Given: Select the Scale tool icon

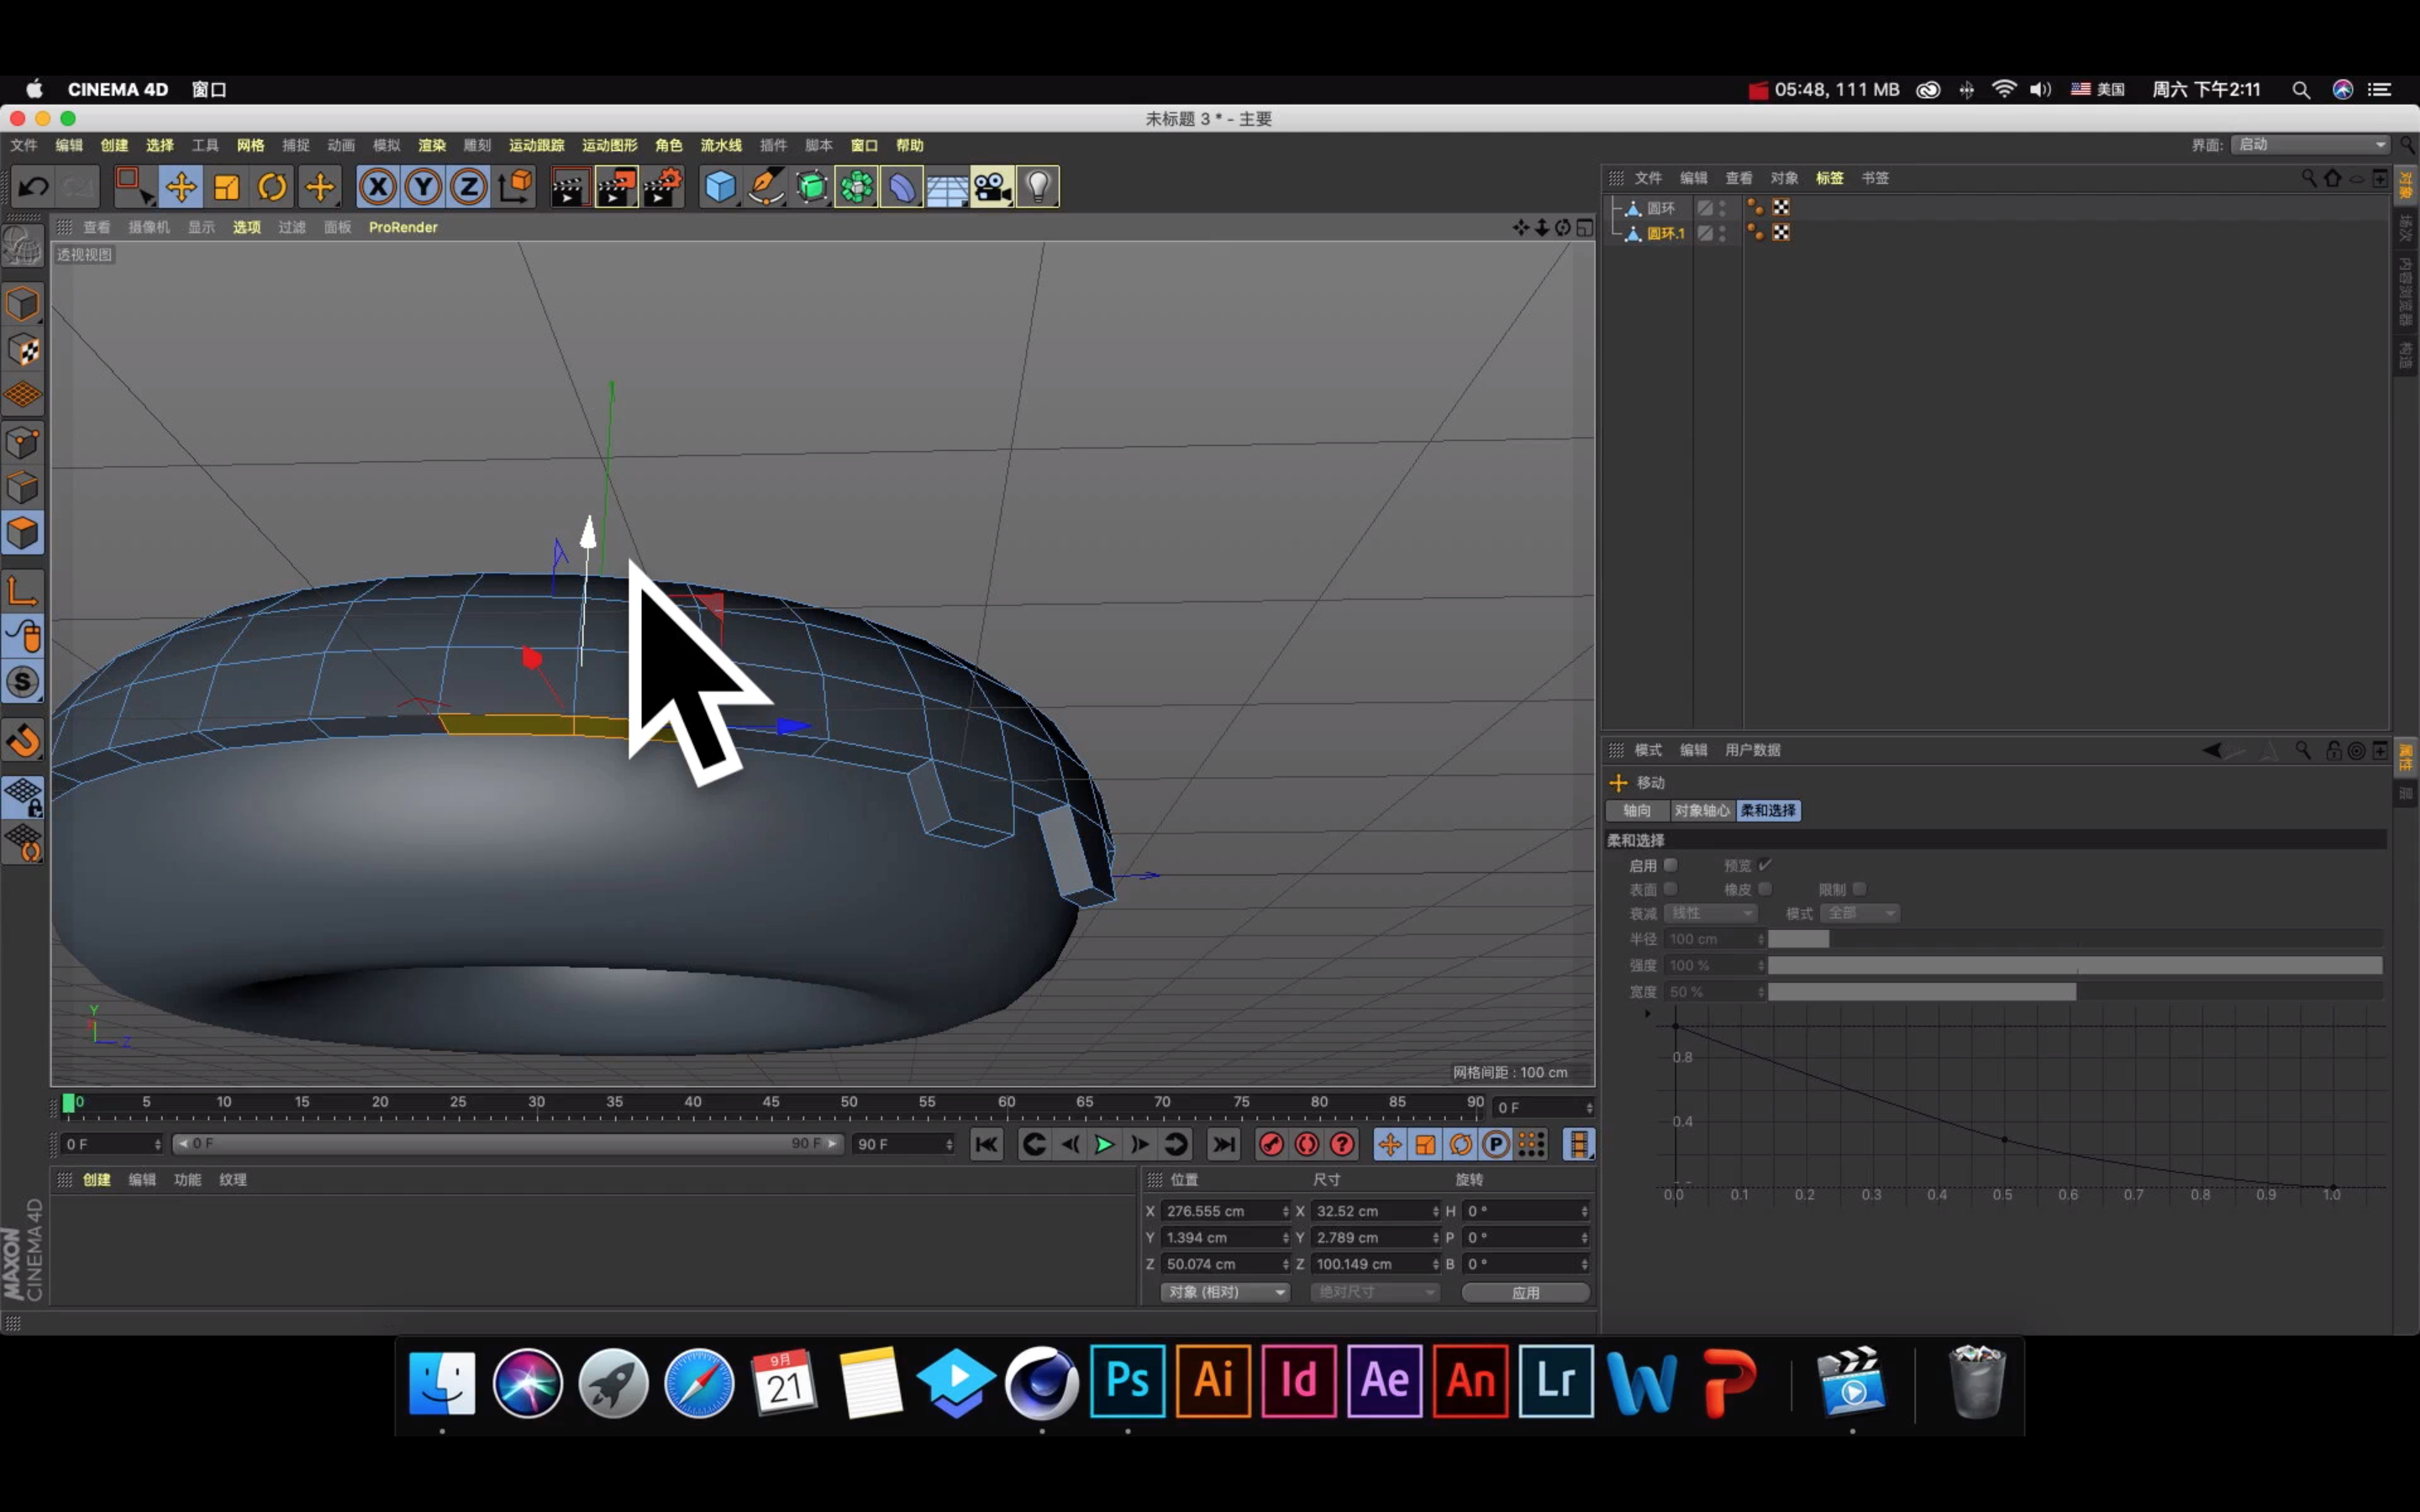Looking at the screenshot, I should tap(227, 187).
